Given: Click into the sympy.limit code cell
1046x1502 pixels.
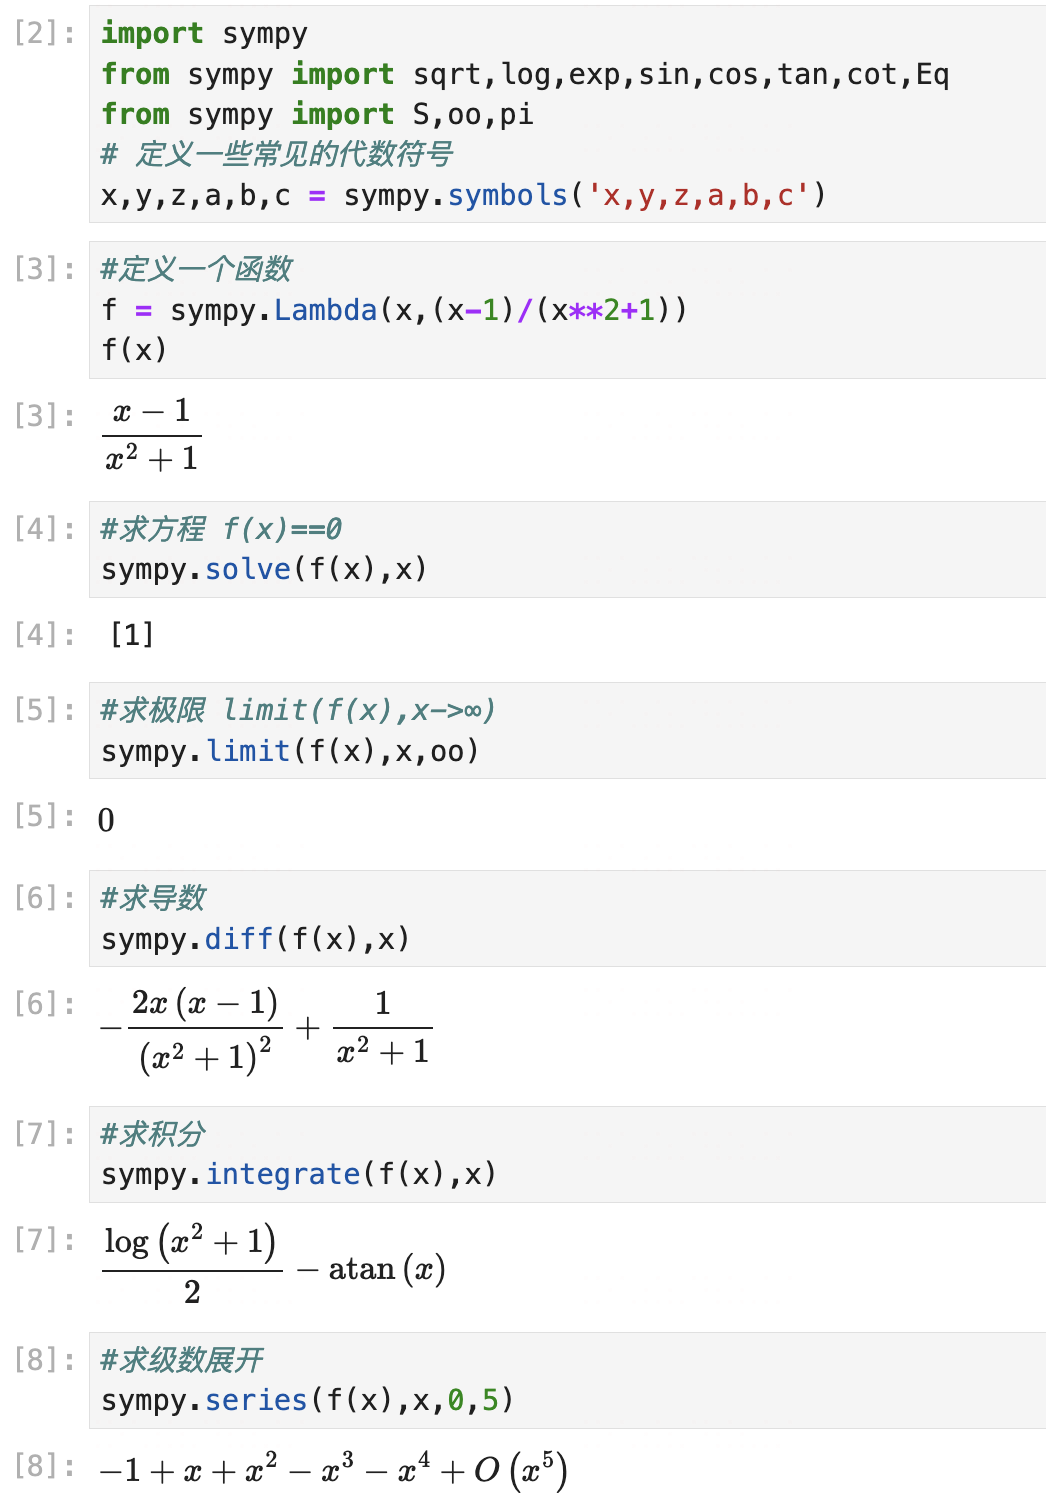Looking at the screenshot, I should (566, 731).
